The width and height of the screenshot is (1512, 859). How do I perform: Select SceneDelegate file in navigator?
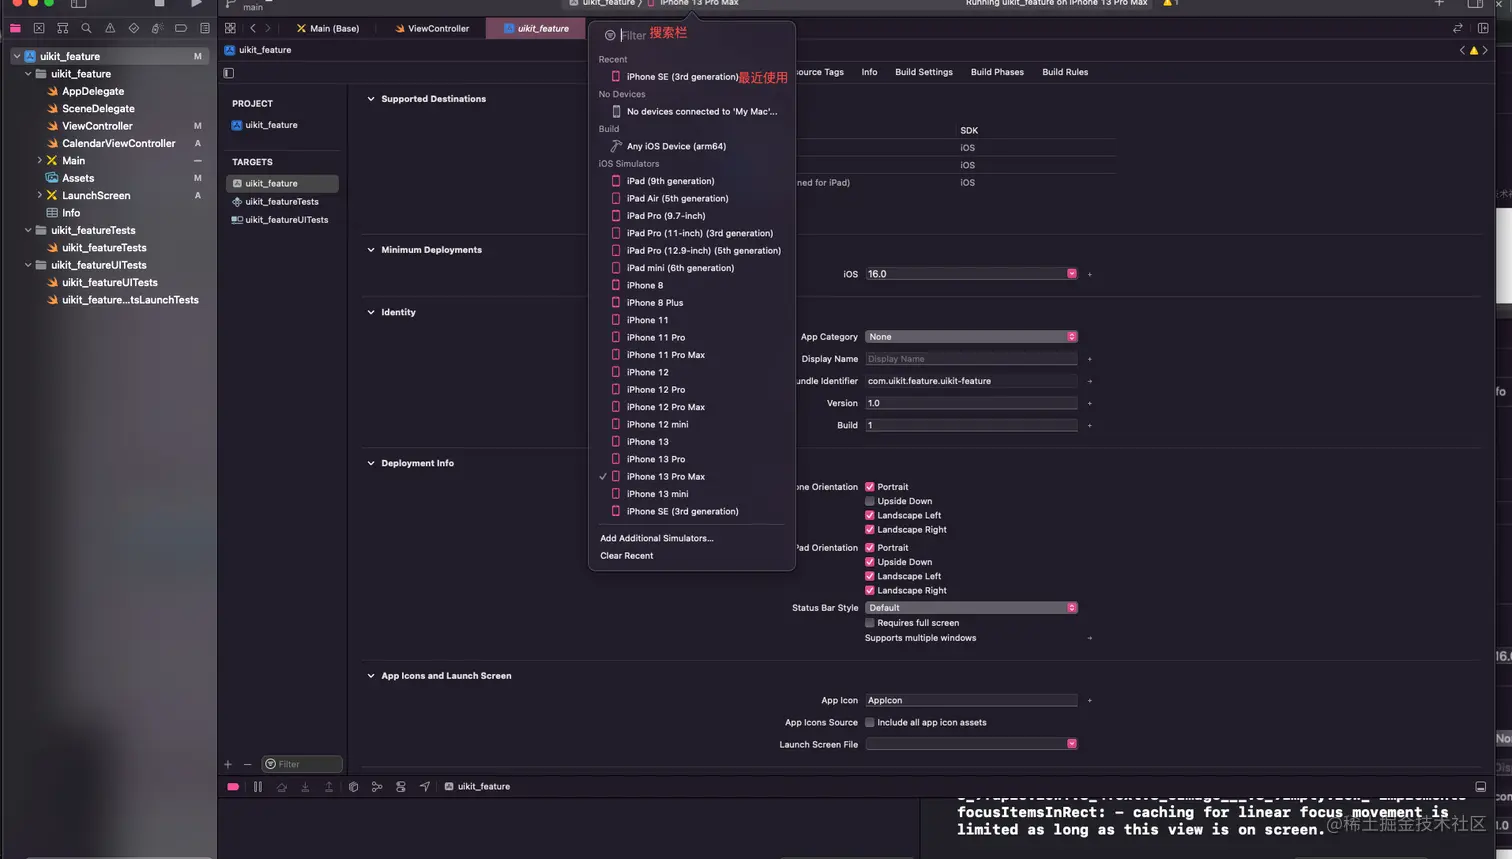98,109
